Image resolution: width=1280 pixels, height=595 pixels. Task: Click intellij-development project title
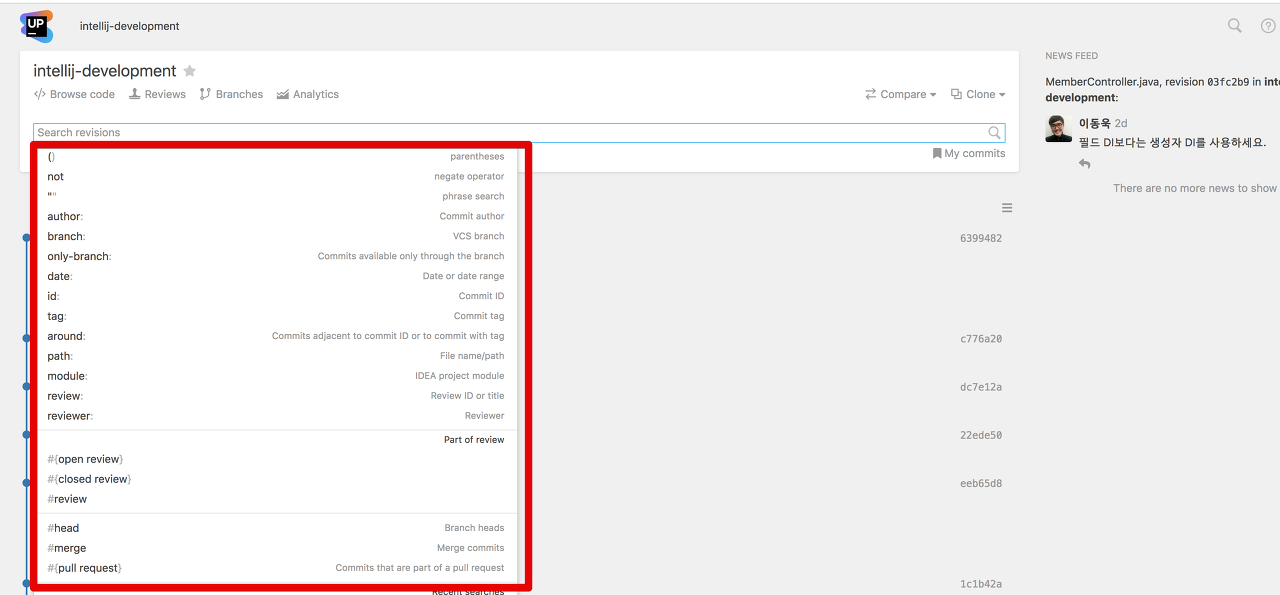[x=105, y=71]
